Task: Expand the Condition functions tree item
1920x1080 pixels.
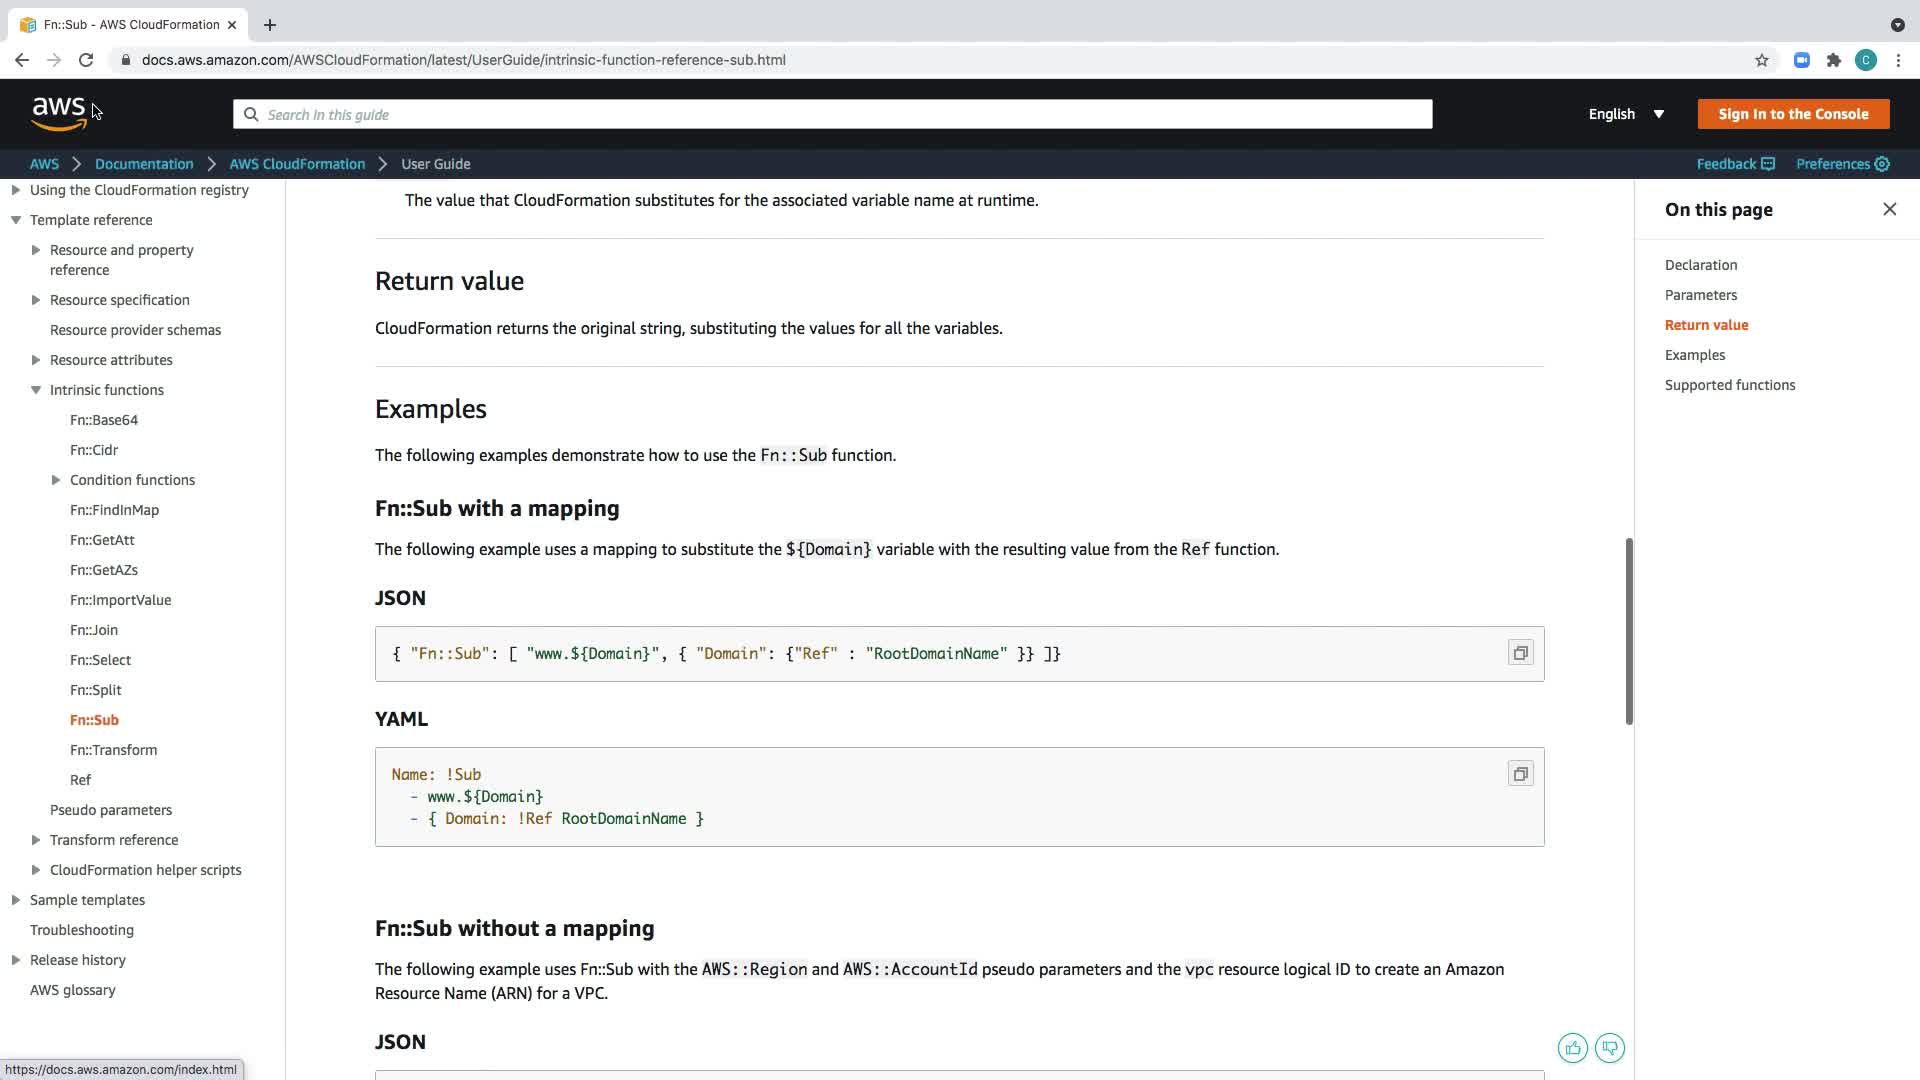Action: (x=56, y=480)
